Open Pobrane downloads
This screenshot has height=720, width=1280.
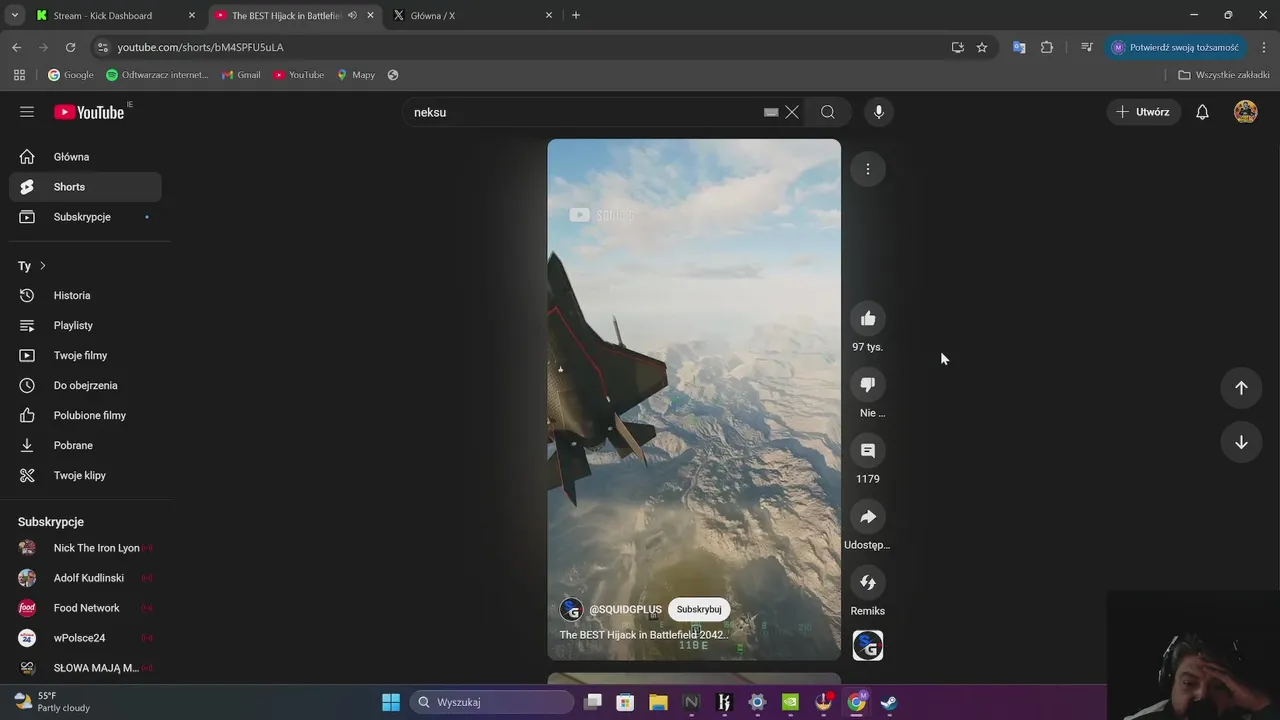coord(85,446)
